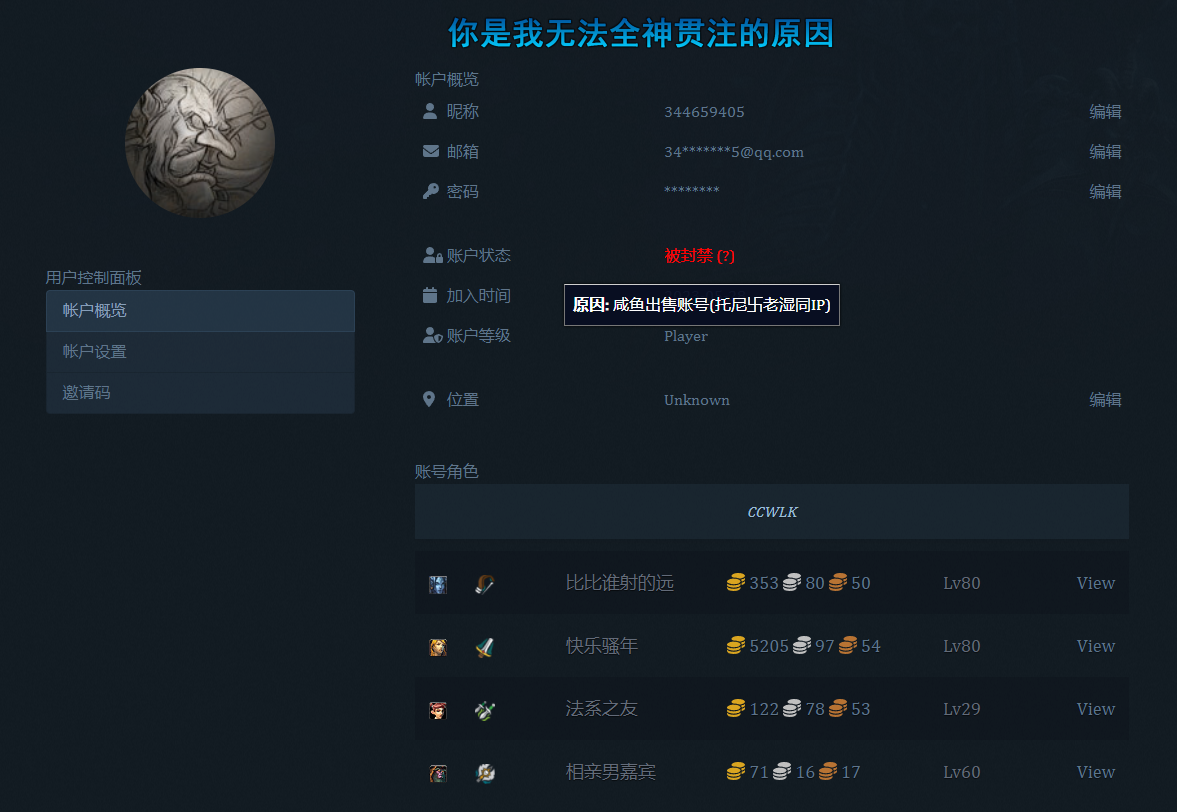
Task: Click the key icon beside 密码
Action: (430, 192)
